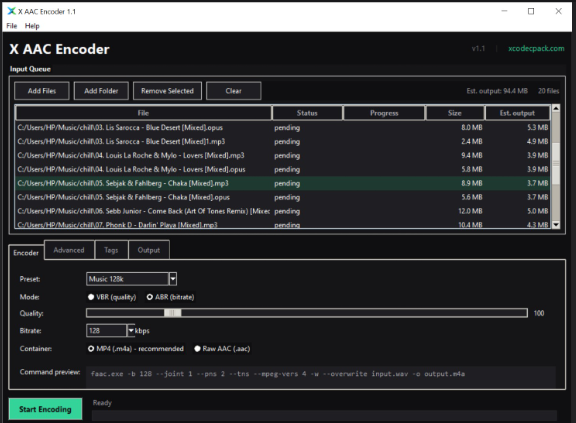Click the 8.0 MB size cell
The width and height of the screenshot is (576, 423).
[472, 127]
